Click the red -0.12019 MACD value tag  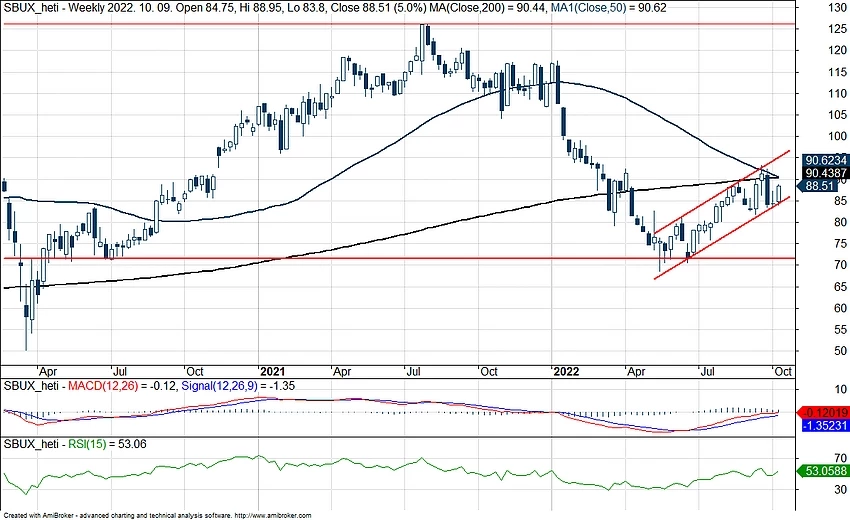(823, 413)
